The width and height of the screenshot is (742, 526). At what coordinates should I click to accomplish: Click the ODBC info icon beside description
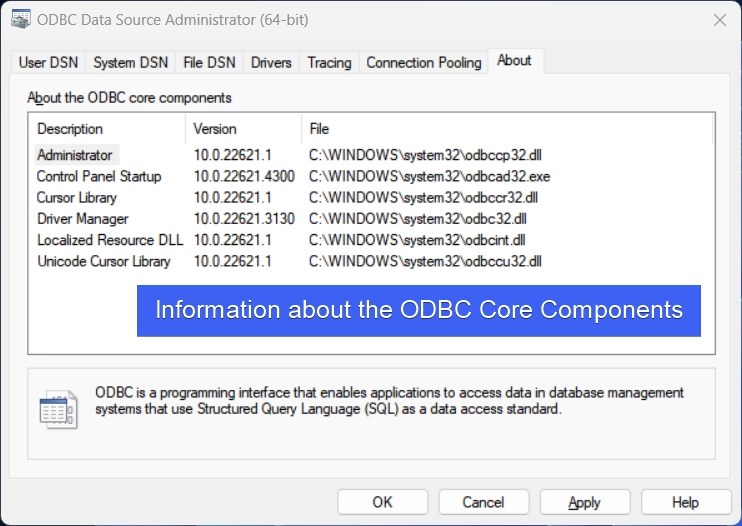click(58, 409)
